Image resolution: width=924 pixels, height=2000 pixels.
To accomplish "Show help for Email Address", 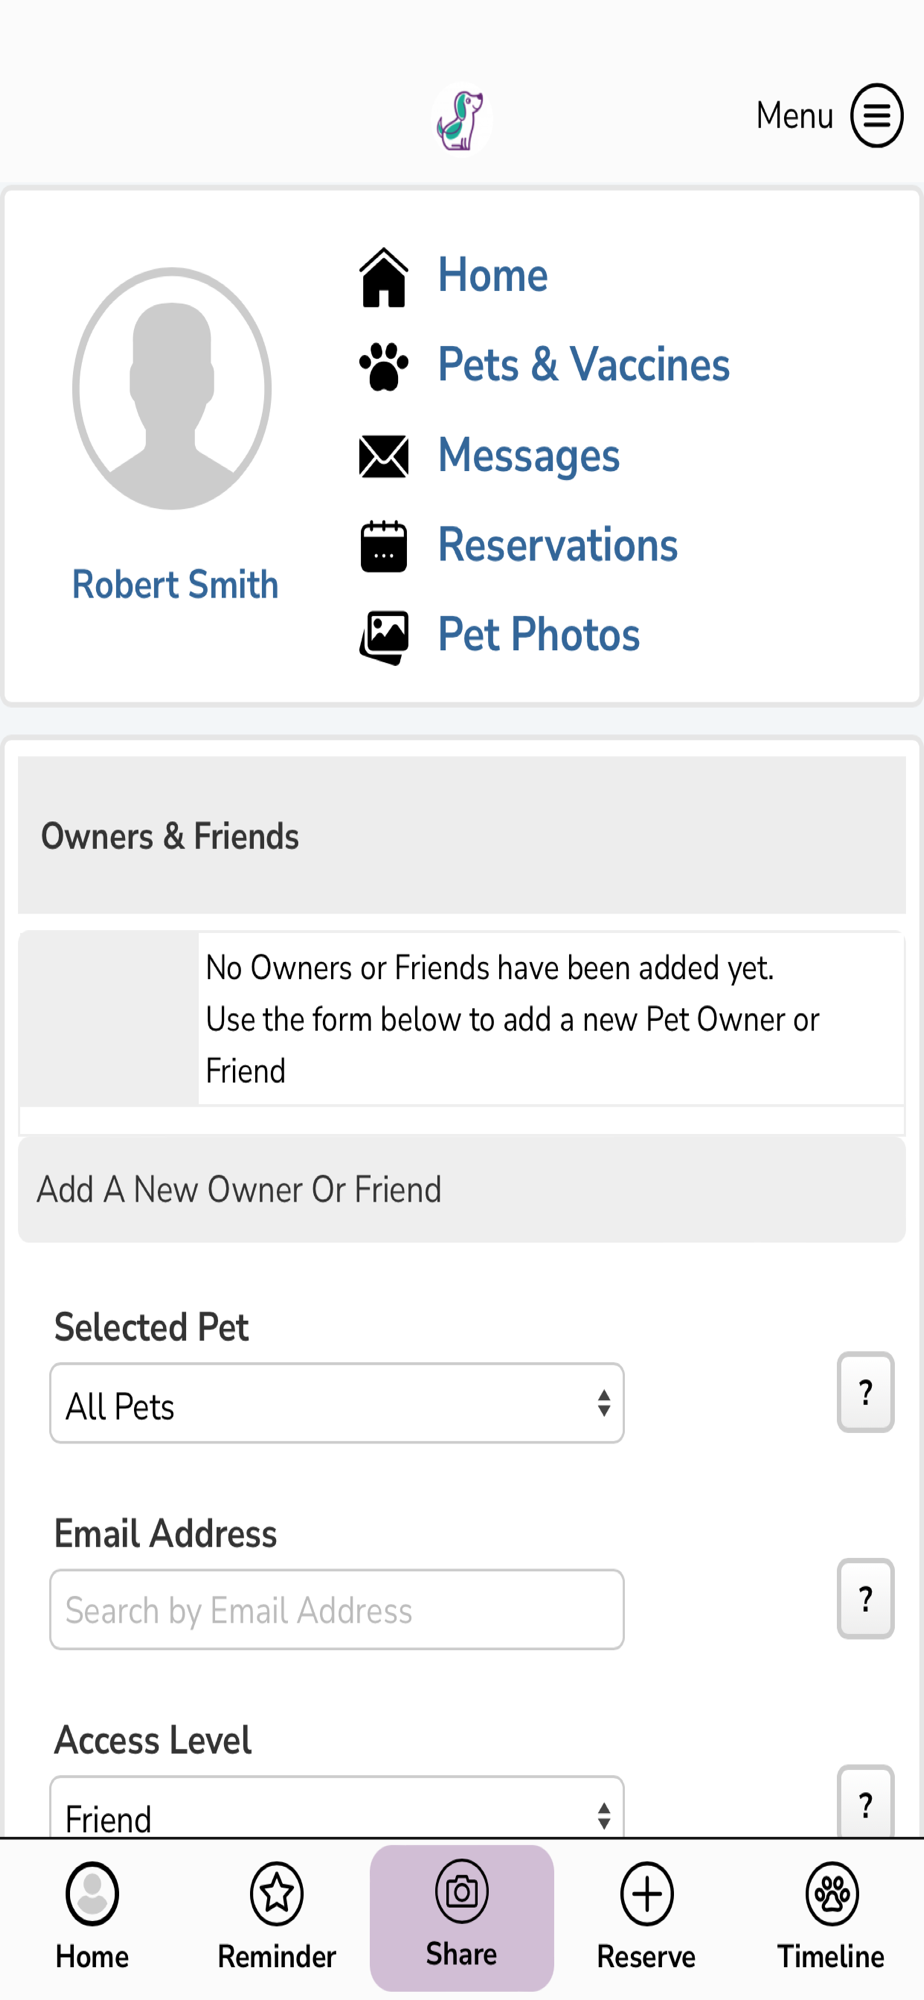I will pyautogui.click(x=866, y=1598).
